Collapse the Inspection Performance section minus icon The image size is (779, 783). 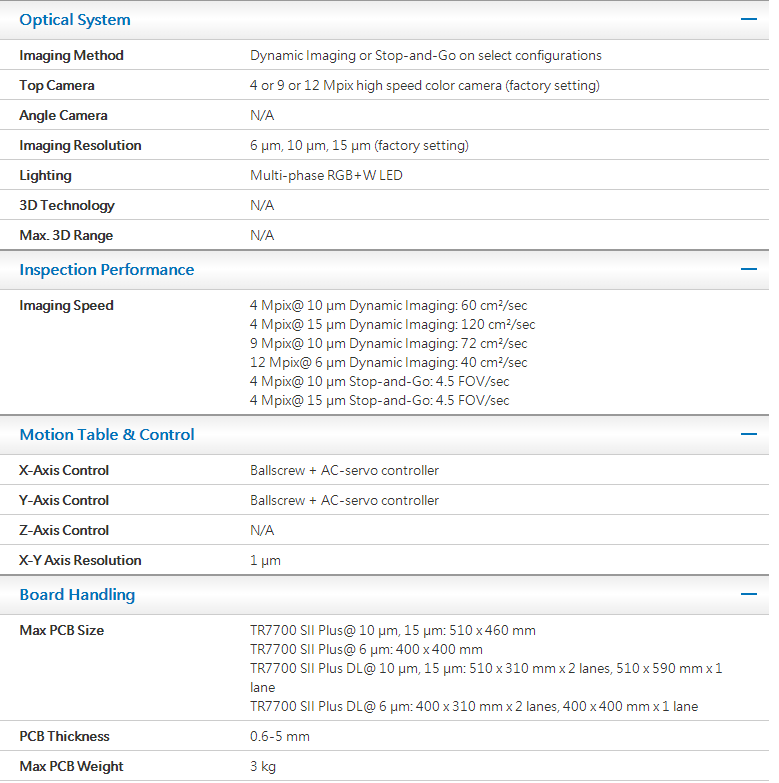pos(749,269)
